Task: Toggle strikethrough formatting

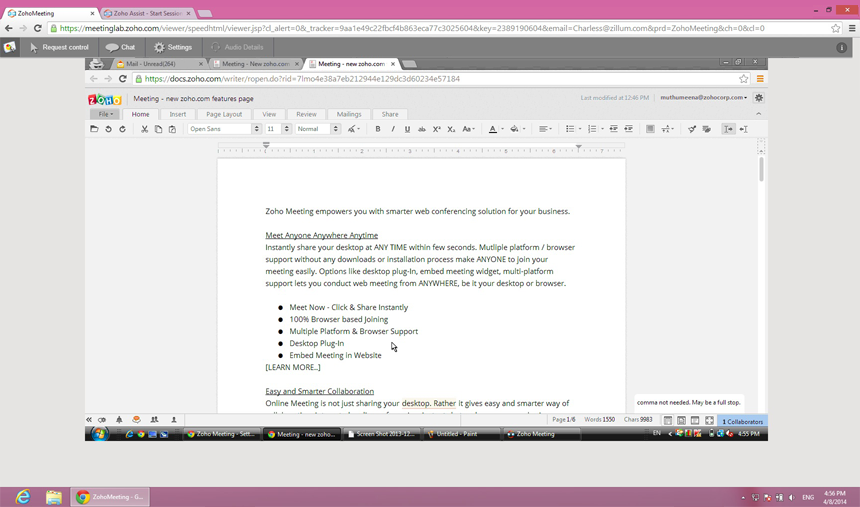Action: click(422, 129)
